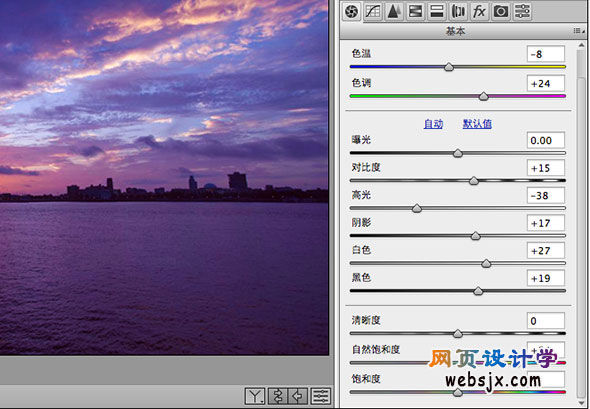Open the Effects fx panel icon
This screenshot has width=590, height=409.
click(479, 12)
